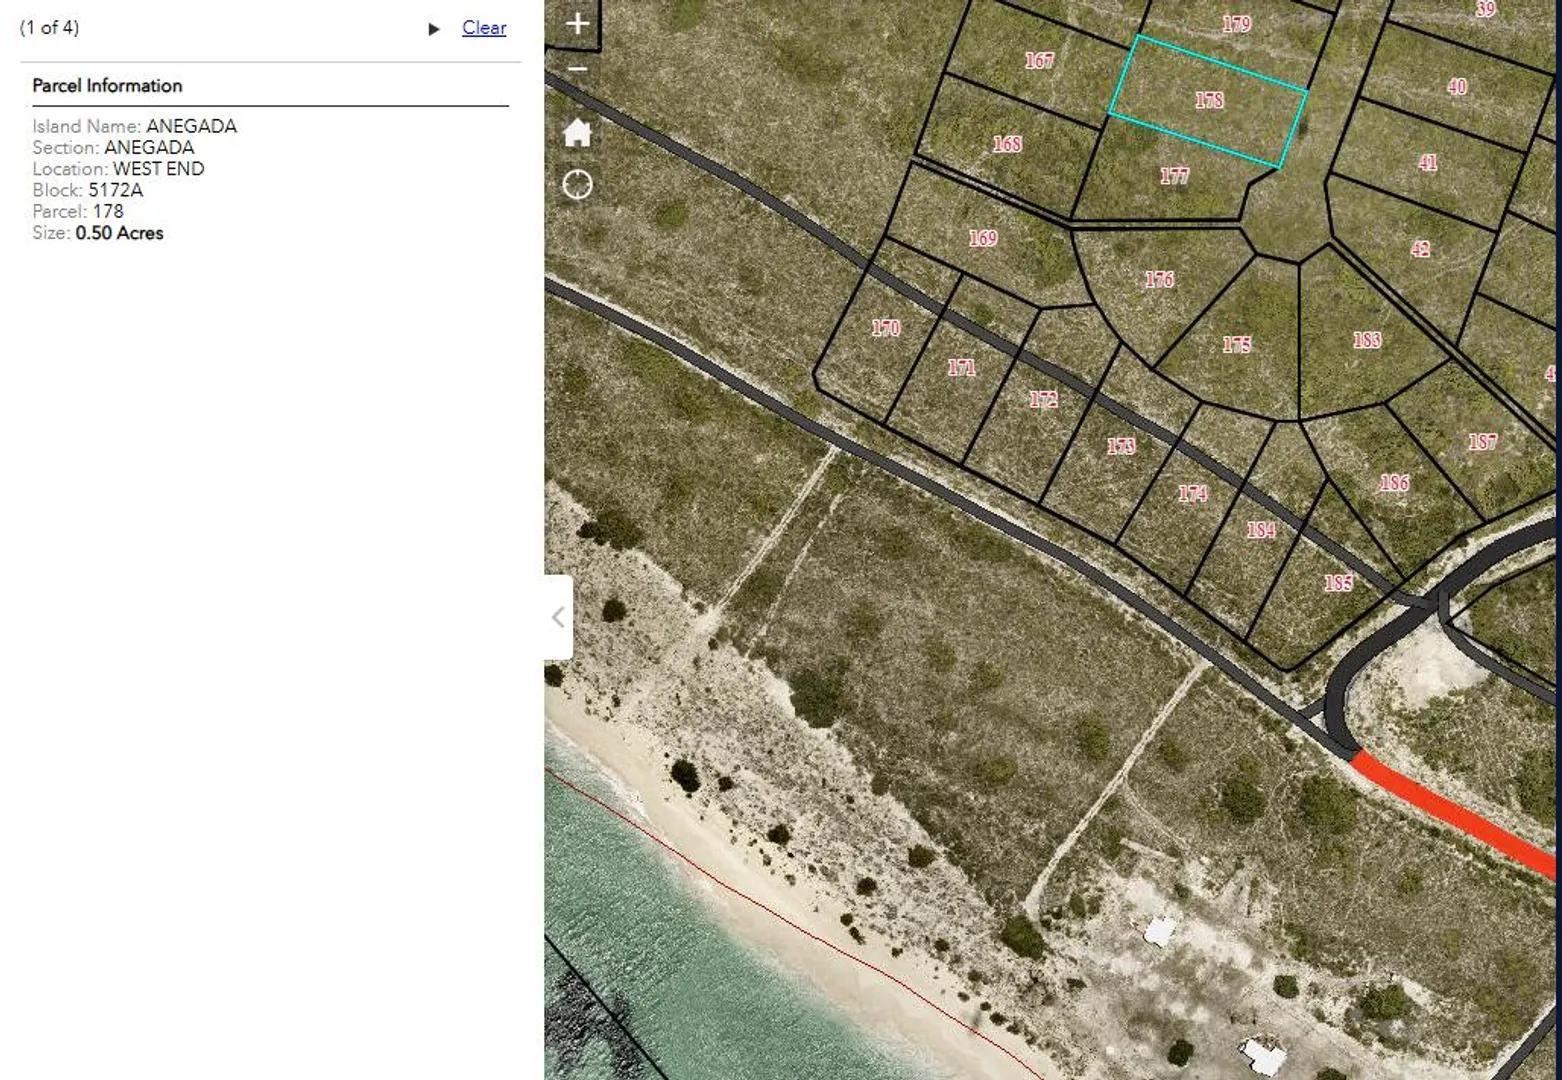Select parcel 172 on the map
Screen dimensions: 1562x1080
click(1043, 400)
